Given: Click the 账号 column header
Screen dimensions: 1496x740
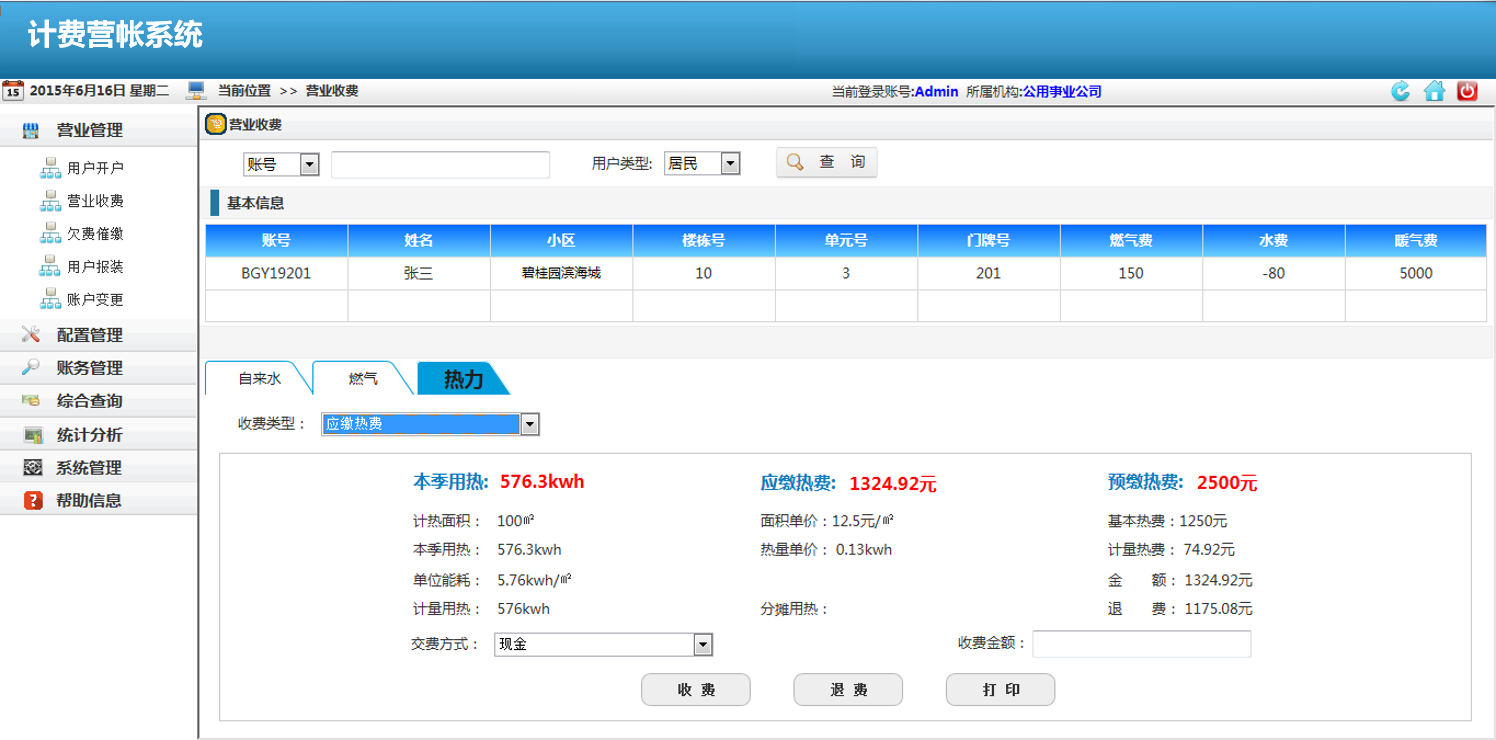Looking at the screenshot, I should (x=276, y=241).
